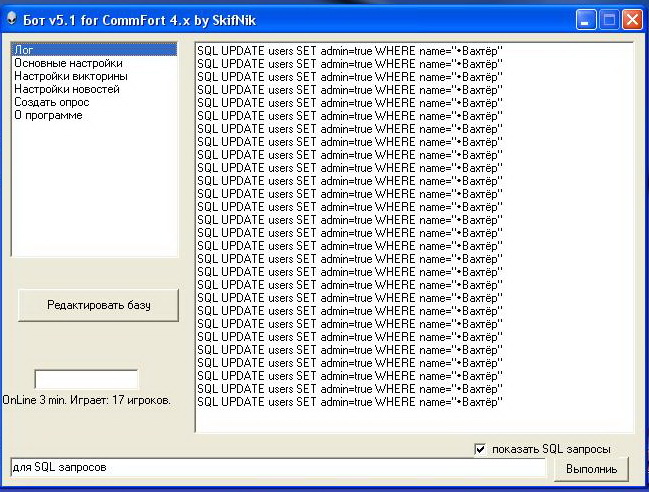Click the last SQL UPDATE log line
The width and height of the screenshot is (649, 492).
click(349, 401)
